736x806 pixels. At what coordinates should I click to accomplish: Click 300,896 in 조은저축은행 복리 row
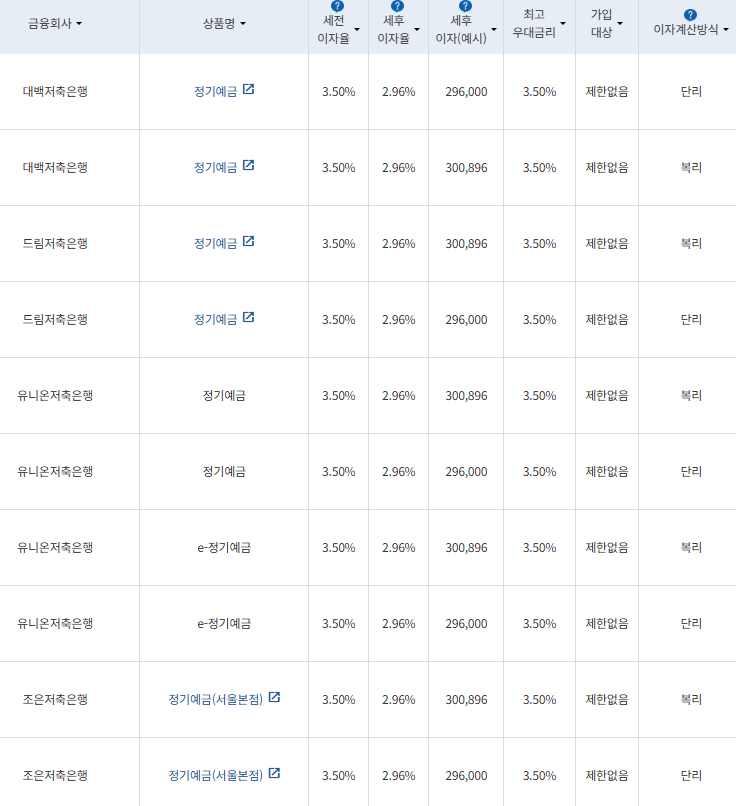tap(466, 700)
